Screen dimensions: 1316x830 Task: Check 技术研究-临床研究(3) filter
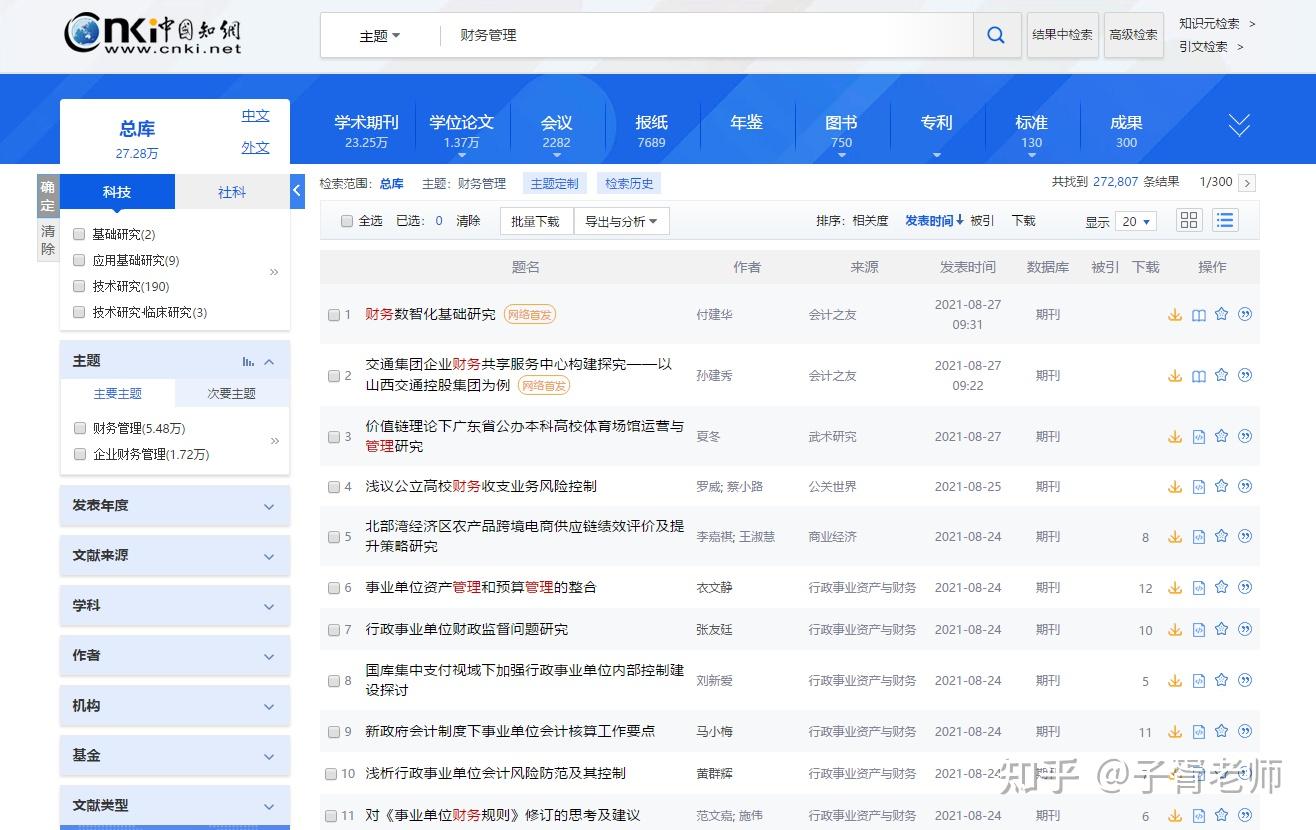pos(79,312)
